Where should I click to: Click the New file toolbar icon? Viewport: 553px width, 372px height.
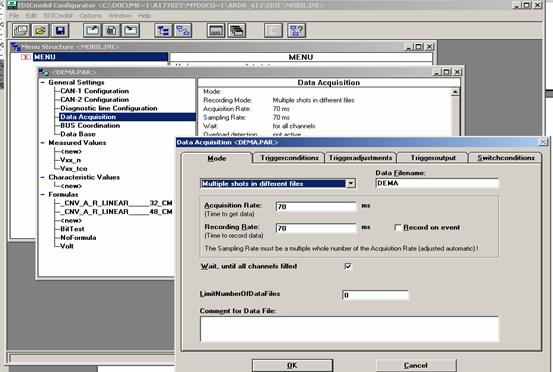21,31
